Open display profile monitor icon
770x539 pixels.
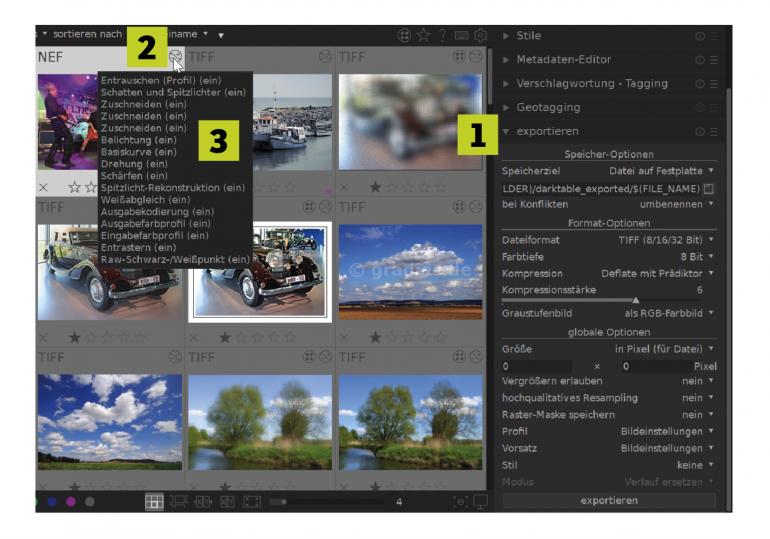[x=480, y=502]
